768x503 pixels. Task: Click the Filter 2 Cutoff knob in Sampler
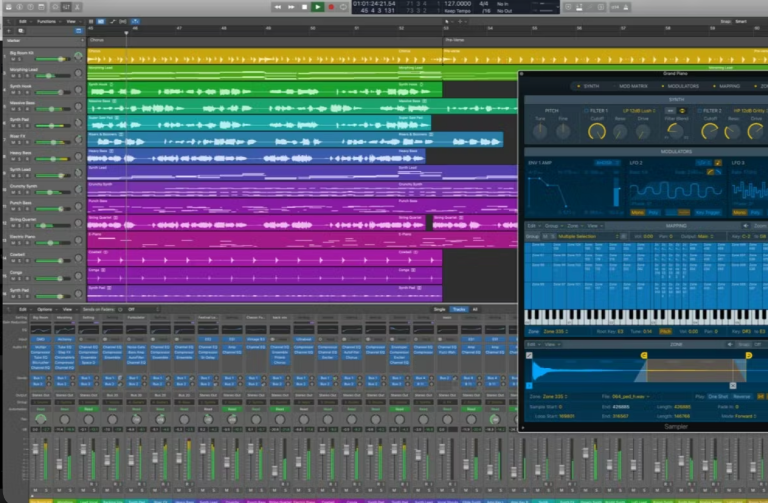tap(710, 130)
